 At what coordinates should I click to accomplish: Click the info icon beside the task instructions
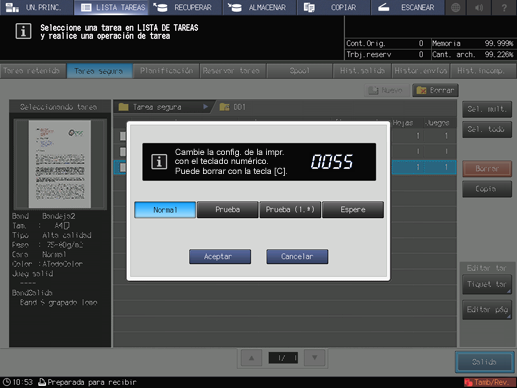point(23,31)
